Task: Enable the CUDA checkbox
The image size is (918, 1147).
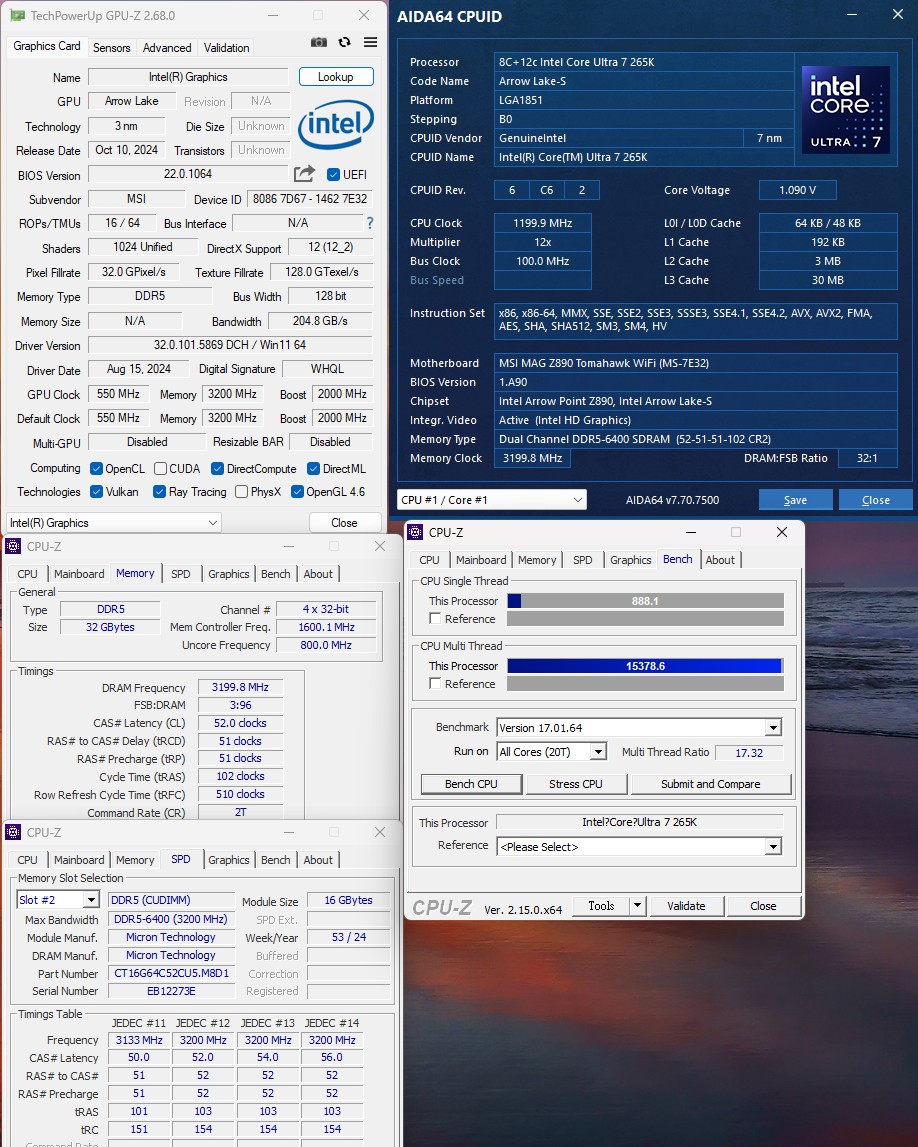Action: [x=160, y=468]
